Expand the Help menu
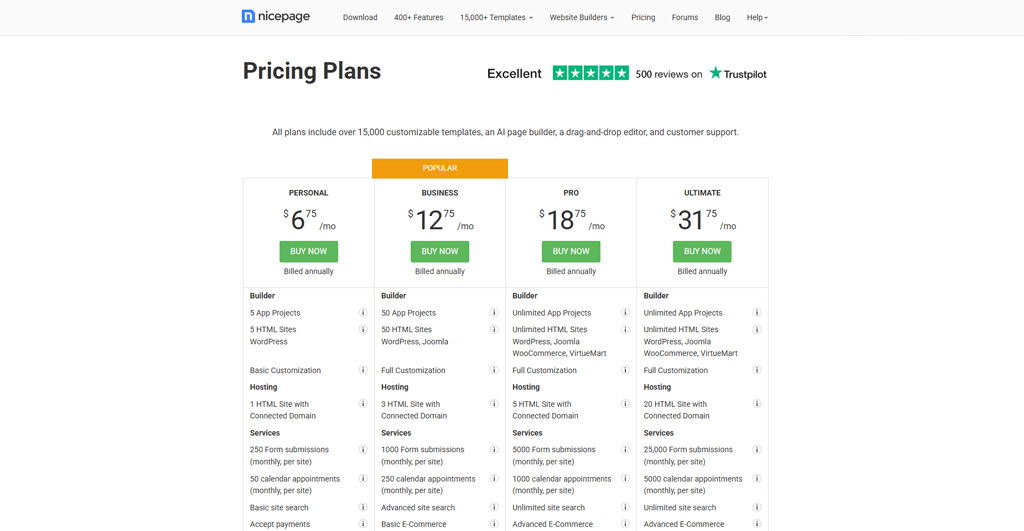This screenshot has width=1024, height=531. click(757, 17)
